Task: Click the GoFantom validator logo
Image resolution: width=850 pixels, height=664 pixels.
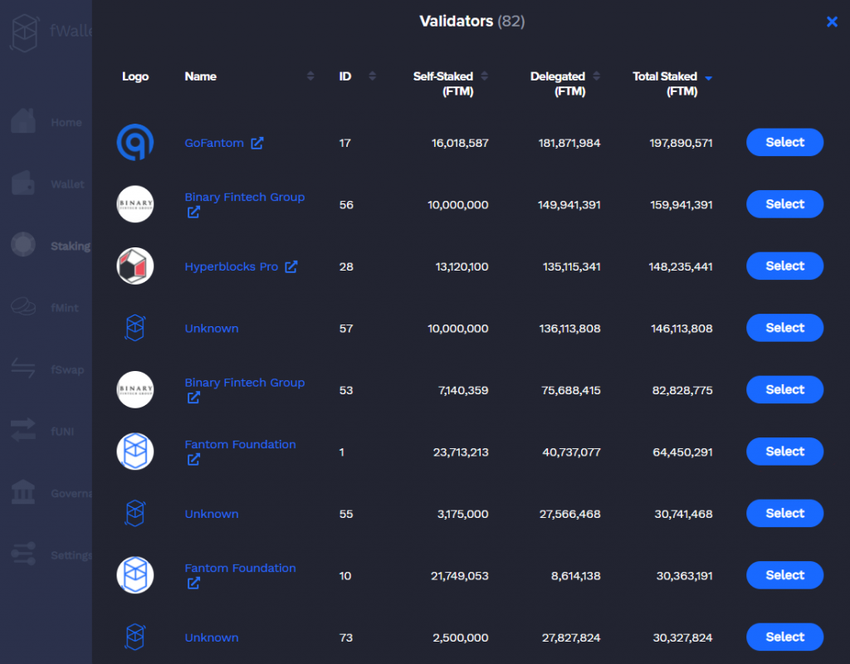Action: tap(135, 143)
